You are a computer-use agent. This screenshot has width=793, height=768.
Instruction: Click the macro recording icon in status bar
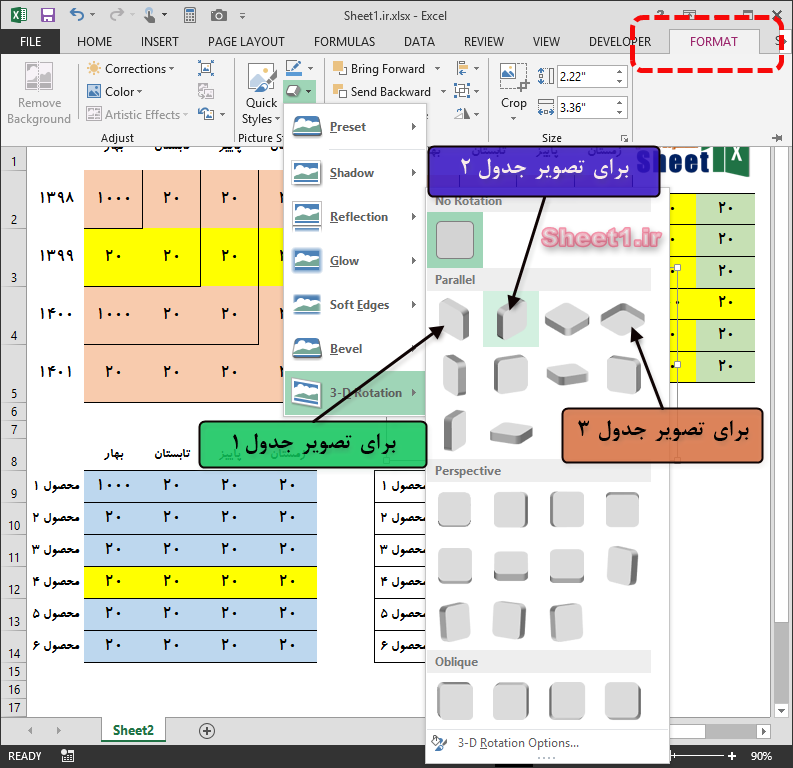pos(67,756)
